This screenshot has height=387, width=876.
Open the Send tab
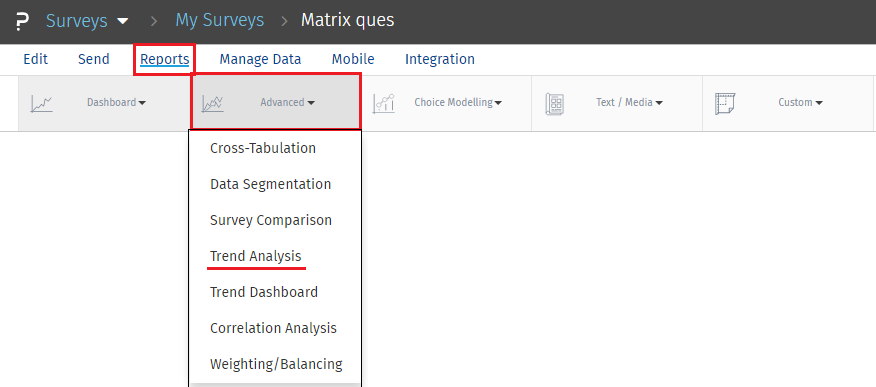94,59
